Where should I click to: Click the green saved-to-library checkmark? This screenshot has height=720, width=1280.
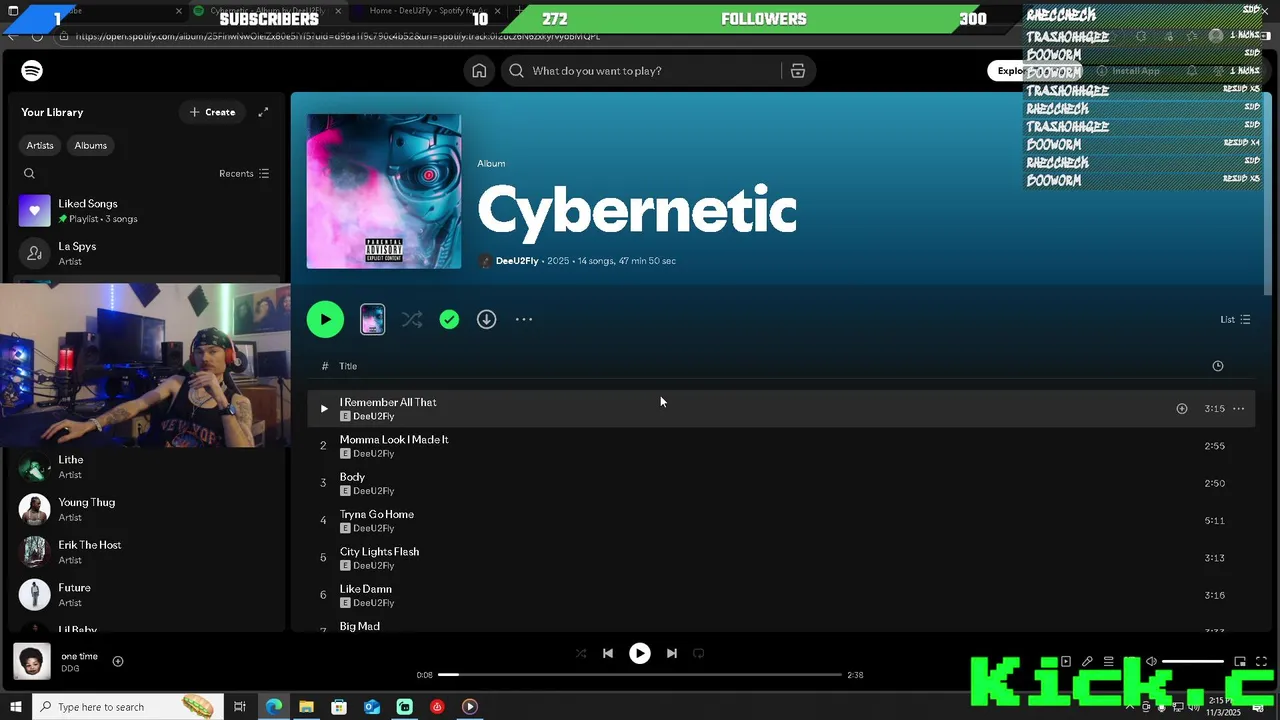(449, 319)
